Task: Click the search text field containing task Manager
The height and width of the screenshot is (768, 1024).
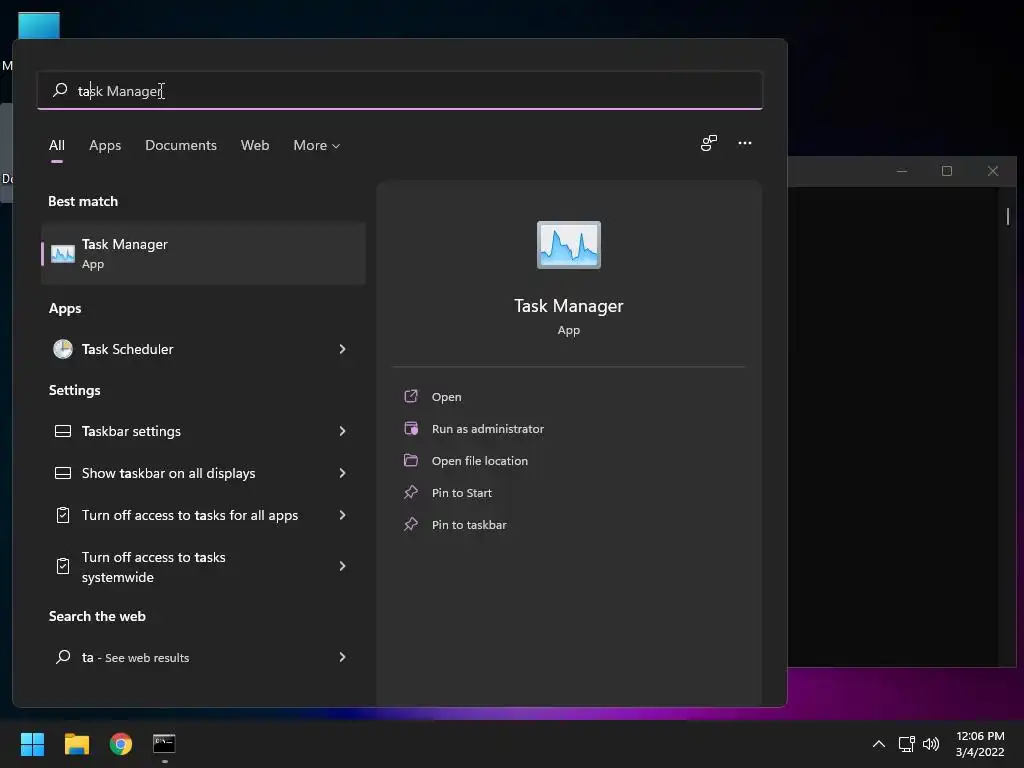Action: [400, 90]
